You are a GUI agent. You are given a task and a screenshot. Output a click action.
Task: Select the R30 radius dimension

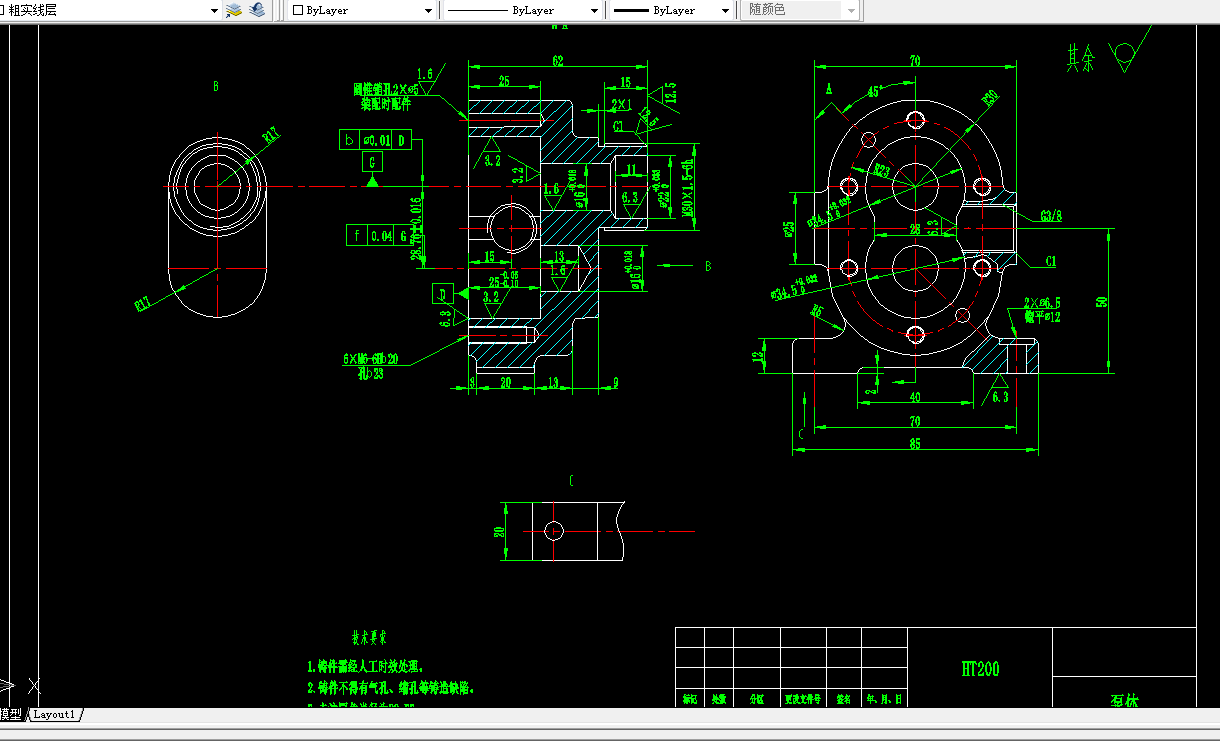[x=990, y=98]
